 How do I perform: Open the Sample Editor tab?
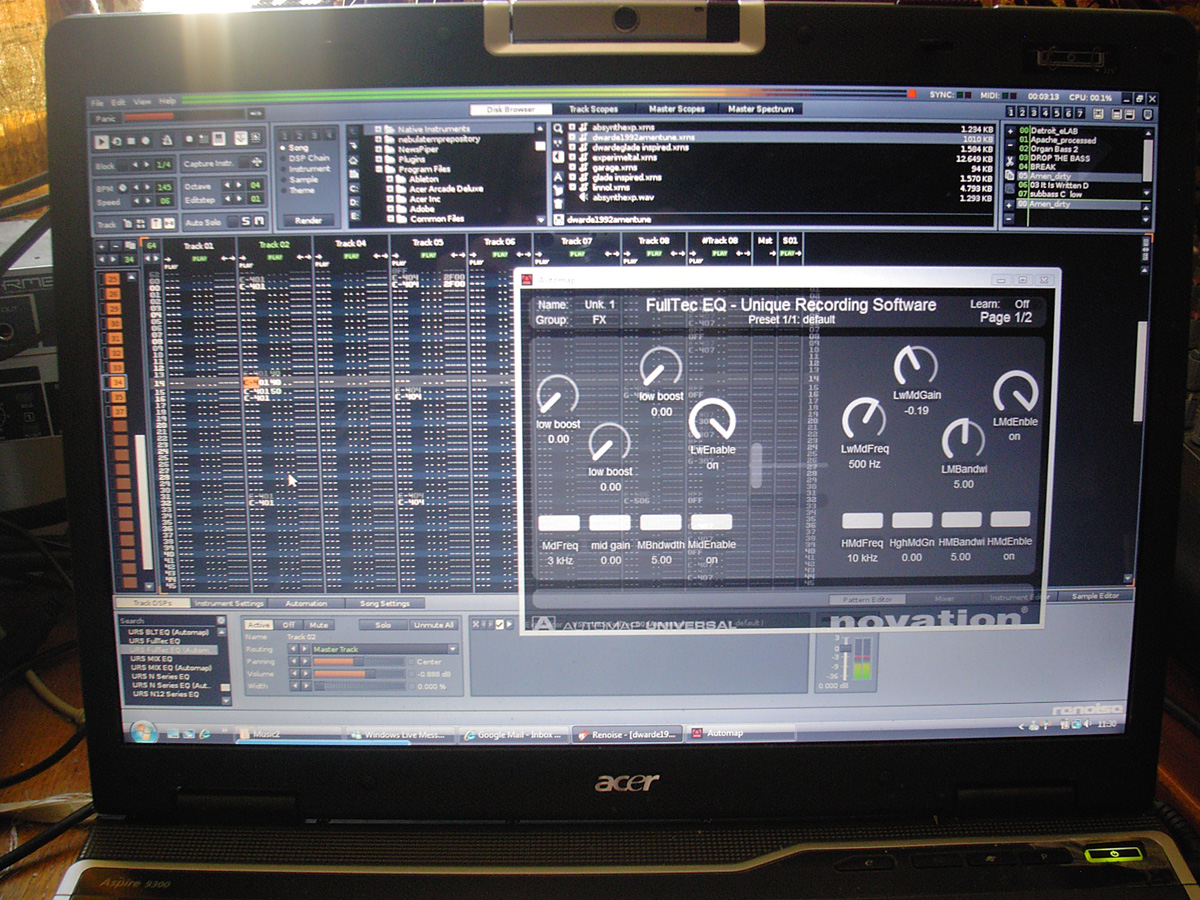point(1096,596)
